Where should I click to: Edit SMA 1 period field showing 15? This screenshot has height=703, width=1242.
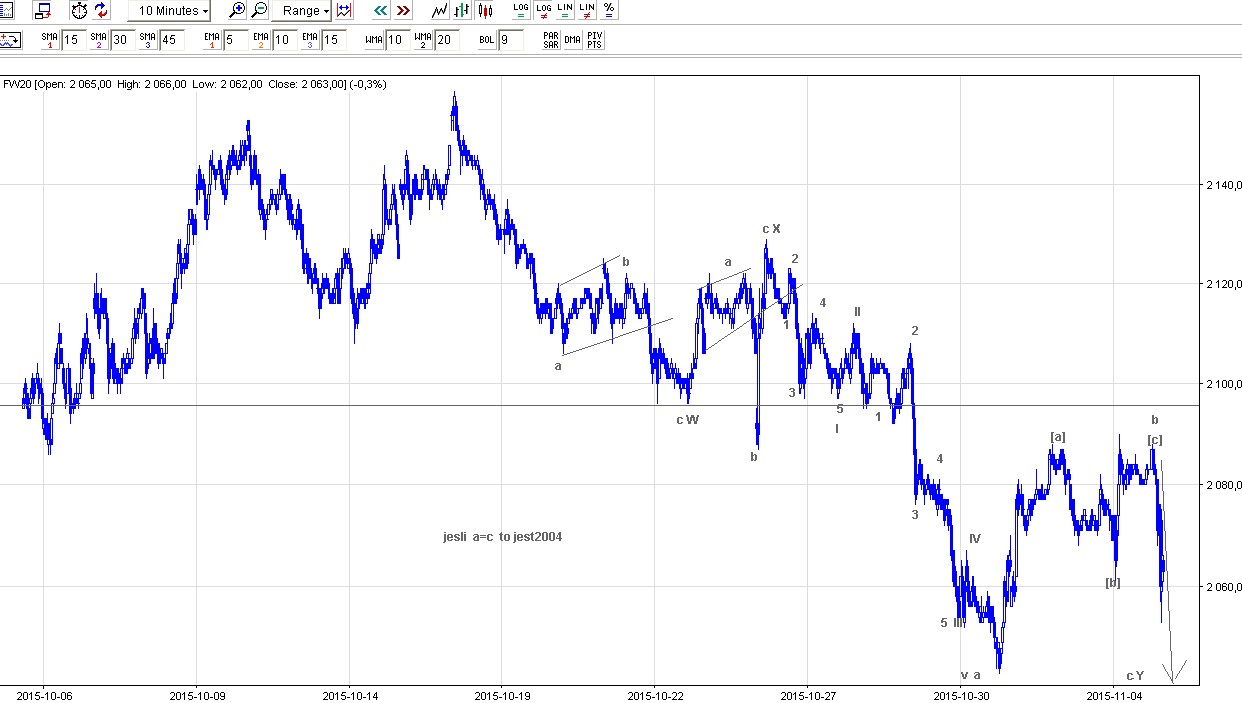click(72, 40)
